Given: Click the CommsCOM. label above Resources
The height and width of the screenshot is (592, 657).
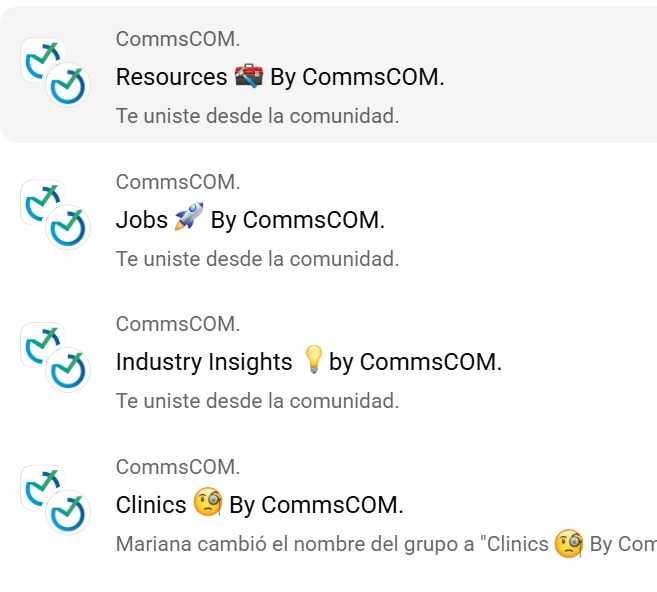Looking at the screenshot, I should click(x=178, y=40).
